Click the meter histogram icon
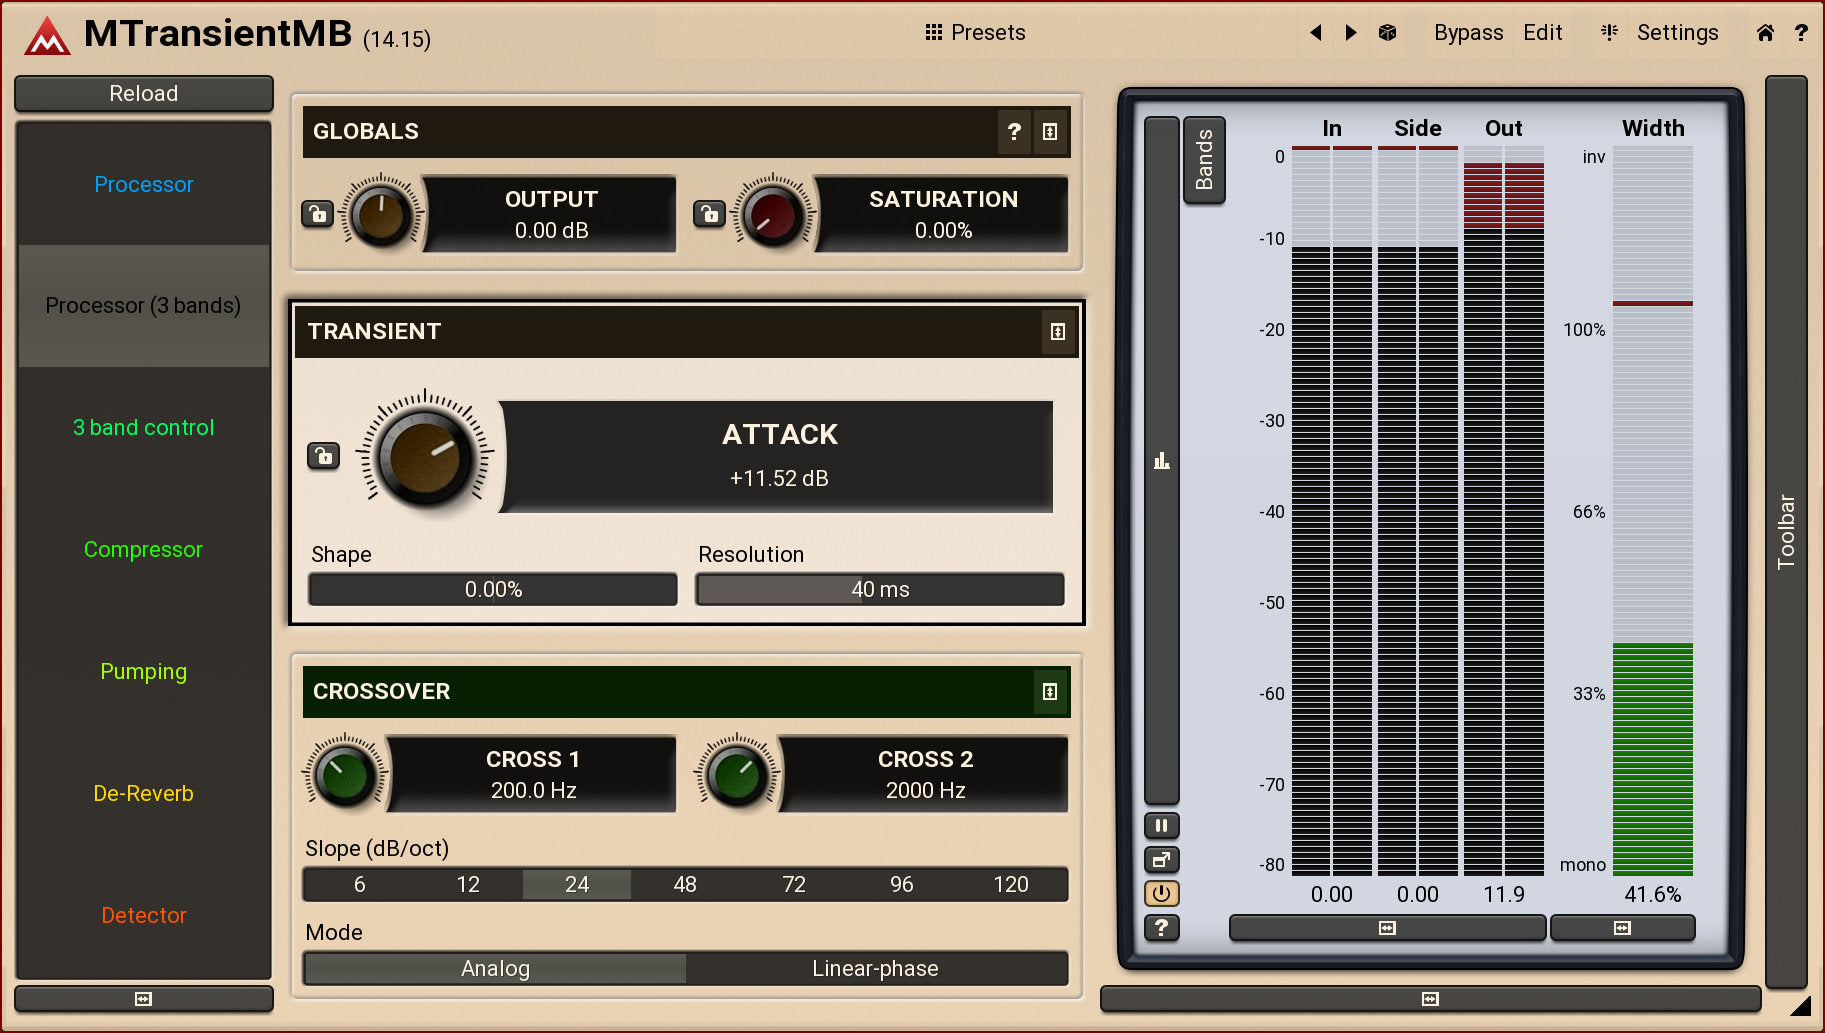 click(x=1161, y=461)
